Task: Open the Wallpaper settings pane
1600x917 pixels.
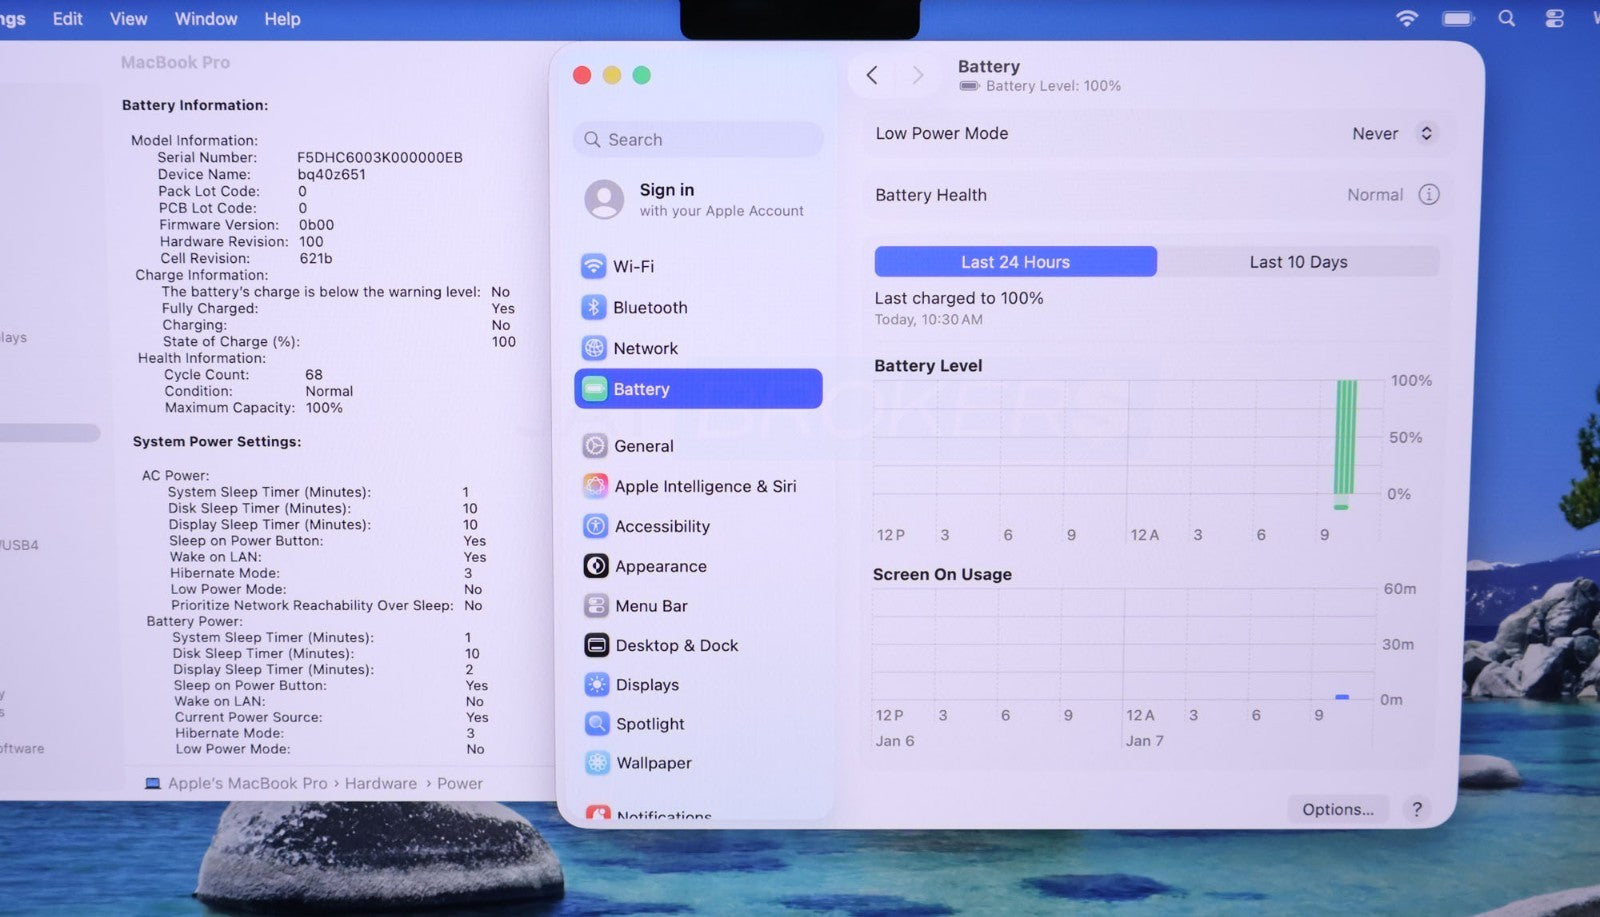Action: point(653,763)
